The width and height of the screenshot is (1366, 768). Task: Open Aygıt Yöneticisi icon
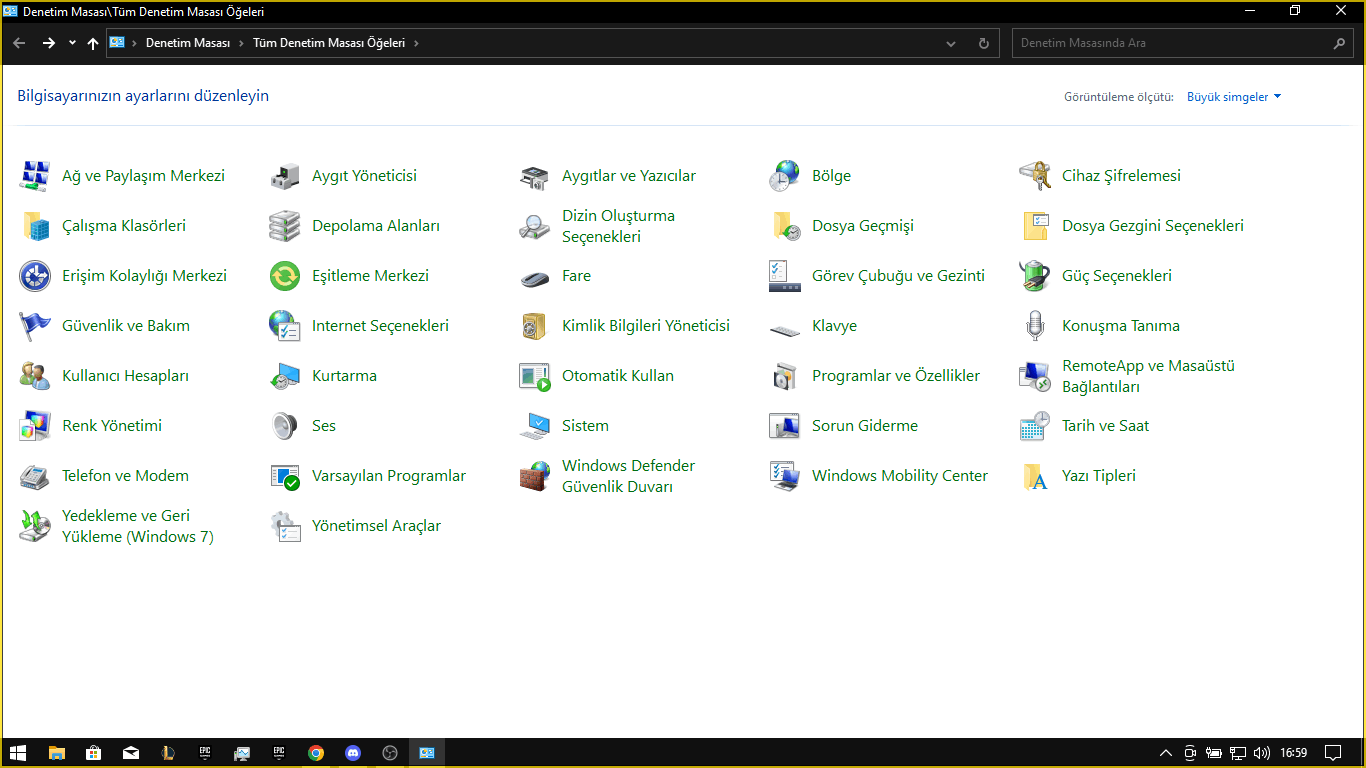point(285,176)
